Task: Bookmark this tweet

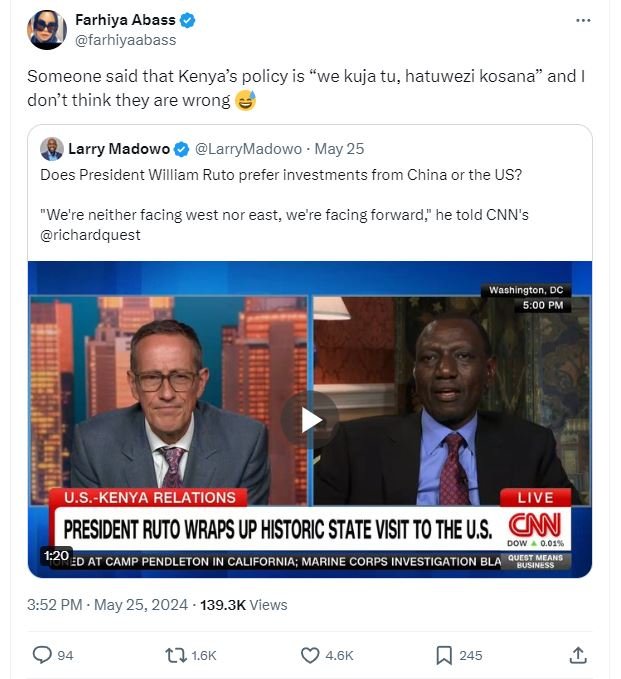Action: tap(444, 655)
